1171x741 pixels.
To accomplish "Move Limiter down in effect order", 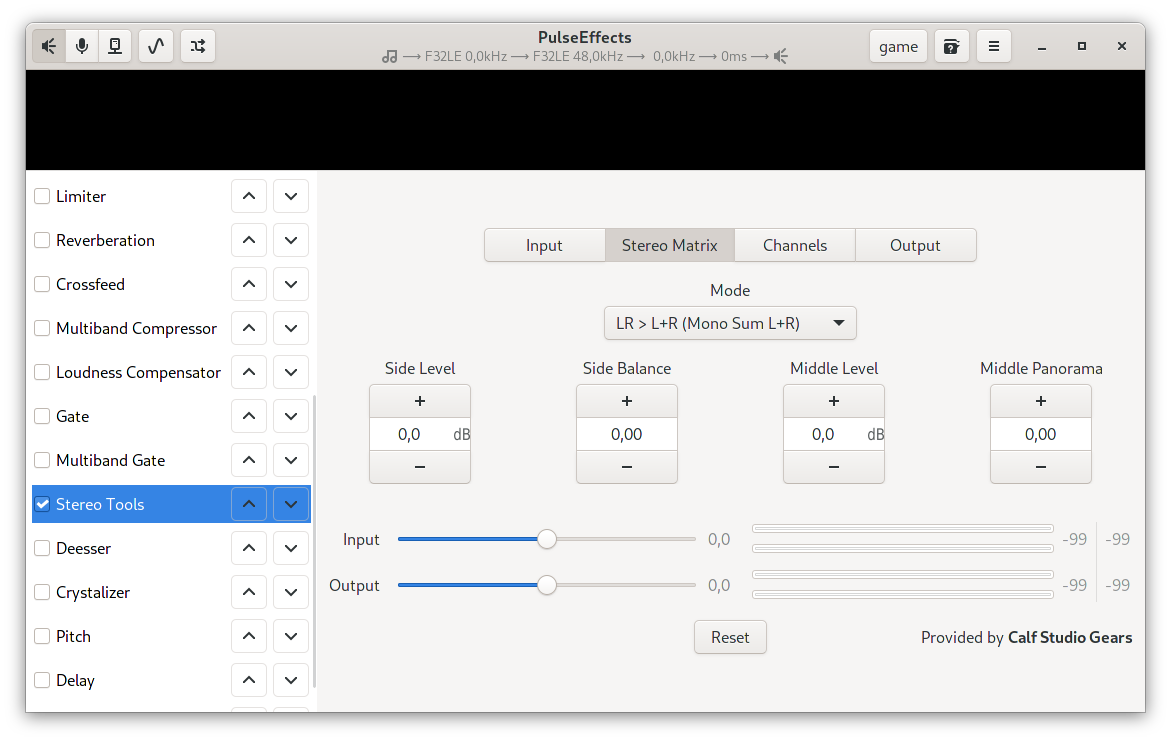I will [x=291, y=196].
